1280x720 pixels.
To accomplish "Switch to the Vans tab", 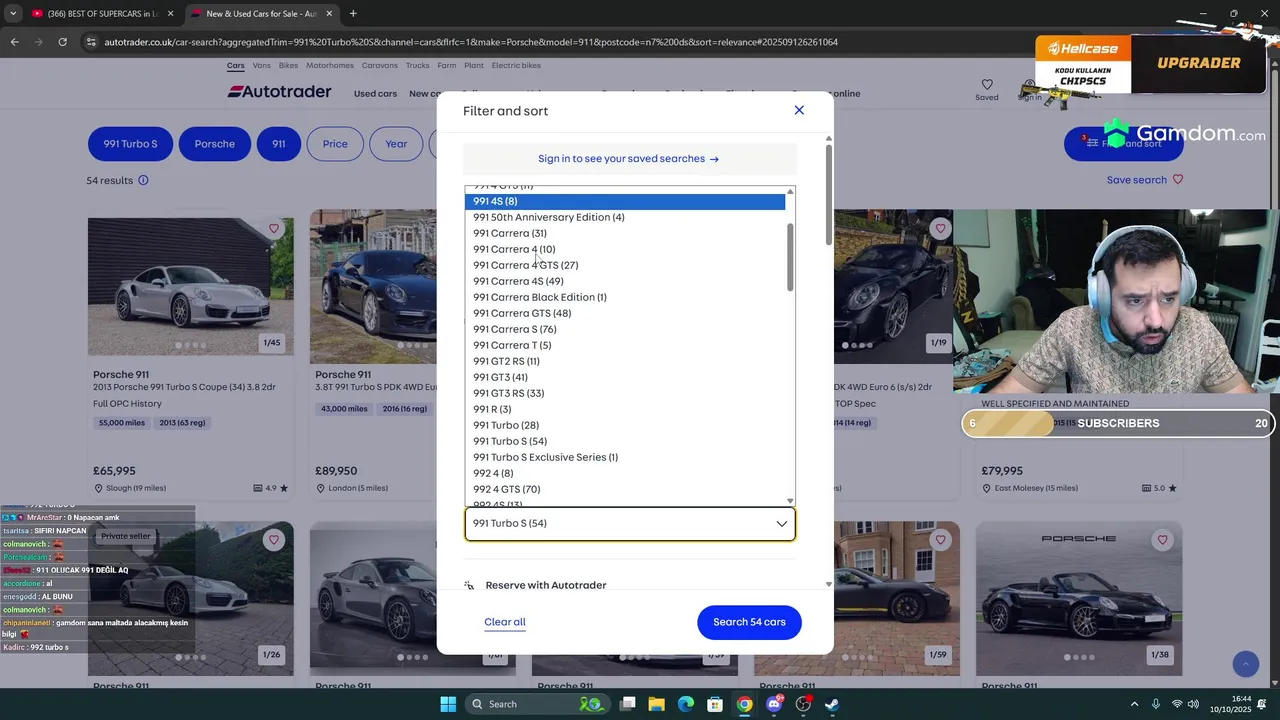I will click(x=262, y=65).
